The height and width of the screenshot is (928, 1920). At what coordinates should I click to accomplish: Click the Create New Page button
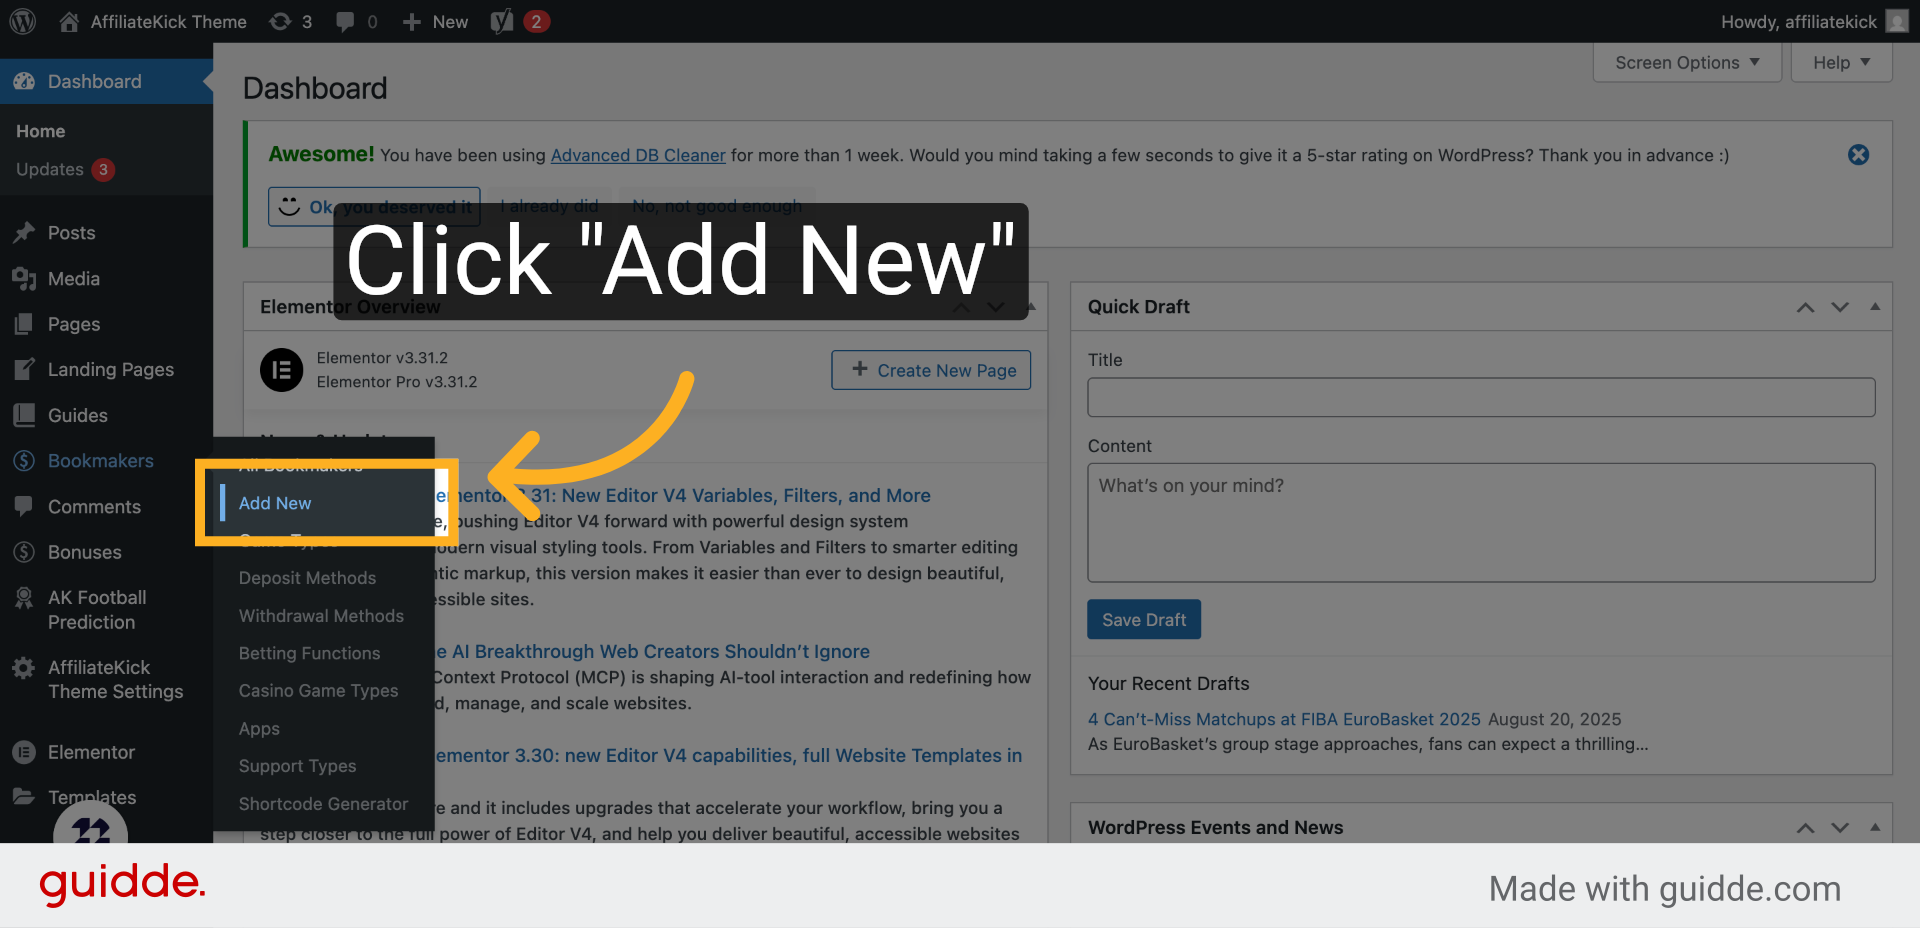coord(931,370)
